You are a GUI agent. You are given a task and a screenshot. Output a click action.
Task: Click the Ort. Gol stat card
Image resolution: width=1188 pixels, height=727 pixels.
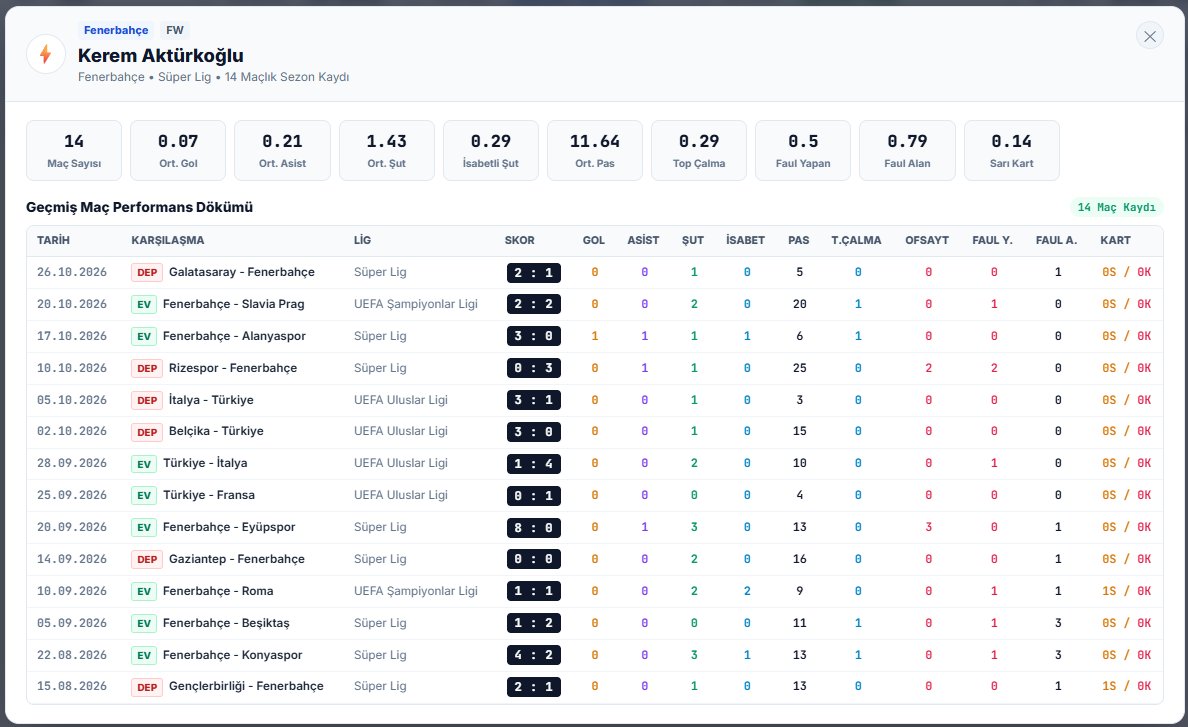178,151
